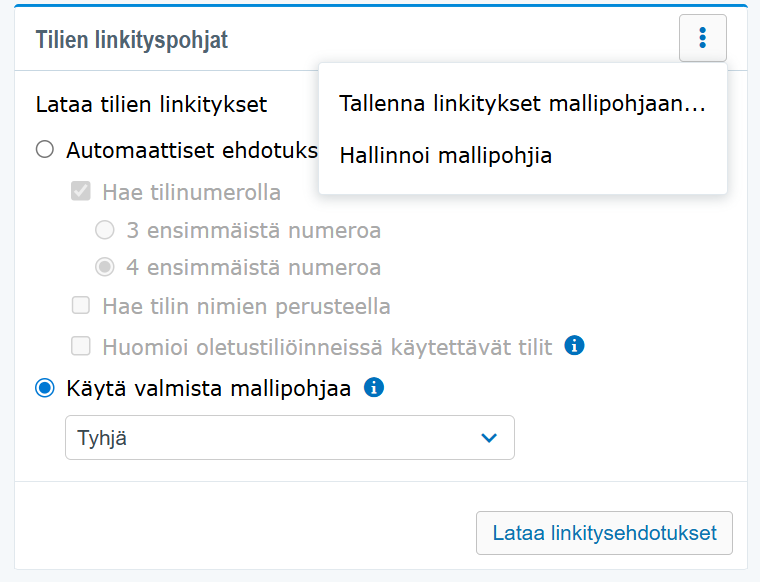Click info icon beside Käytä valmista mallipohjaa
Screen dimensions: 760x582
pos(374,388)
